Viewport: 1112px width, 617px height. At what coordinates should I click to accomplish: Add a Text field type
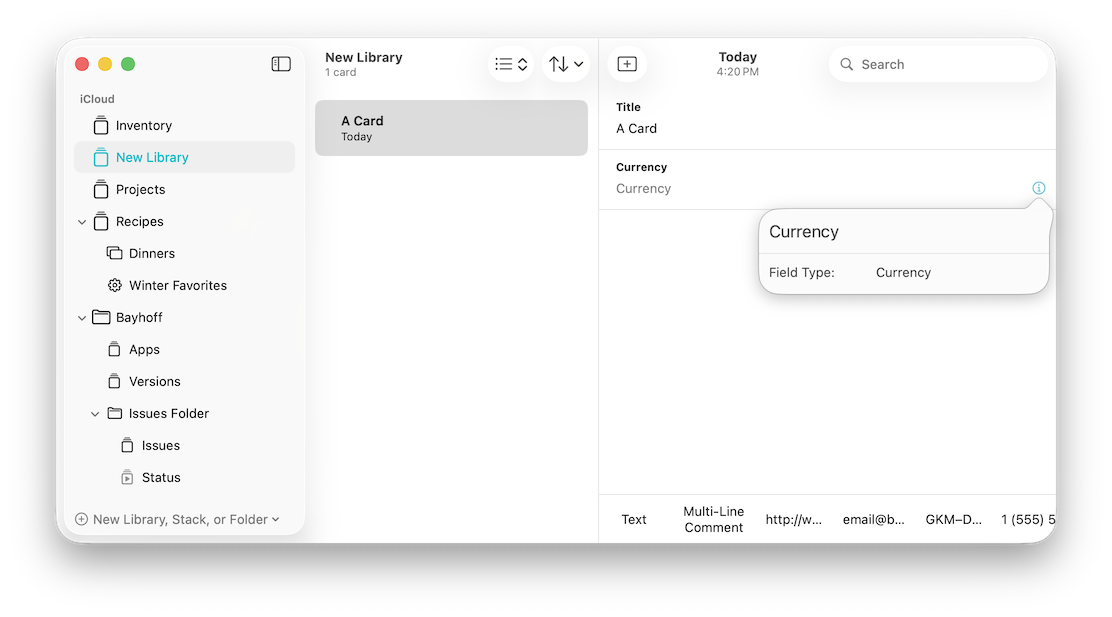pos(634,519)
